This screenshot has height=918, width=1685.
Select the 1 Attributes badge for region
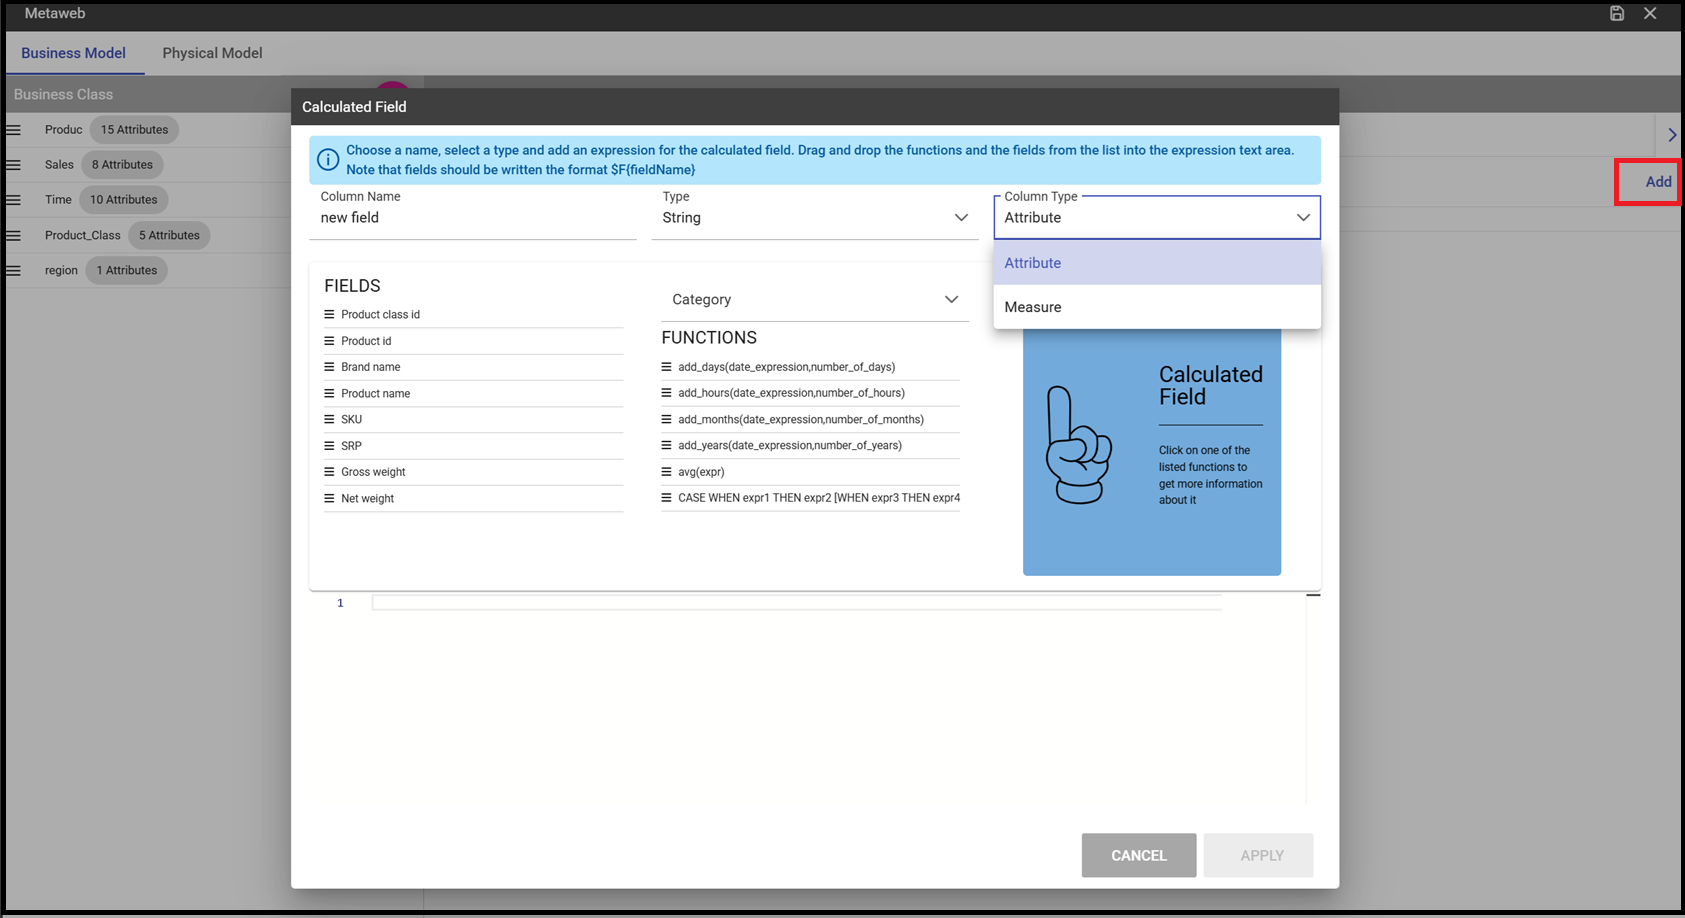[126, 271]
